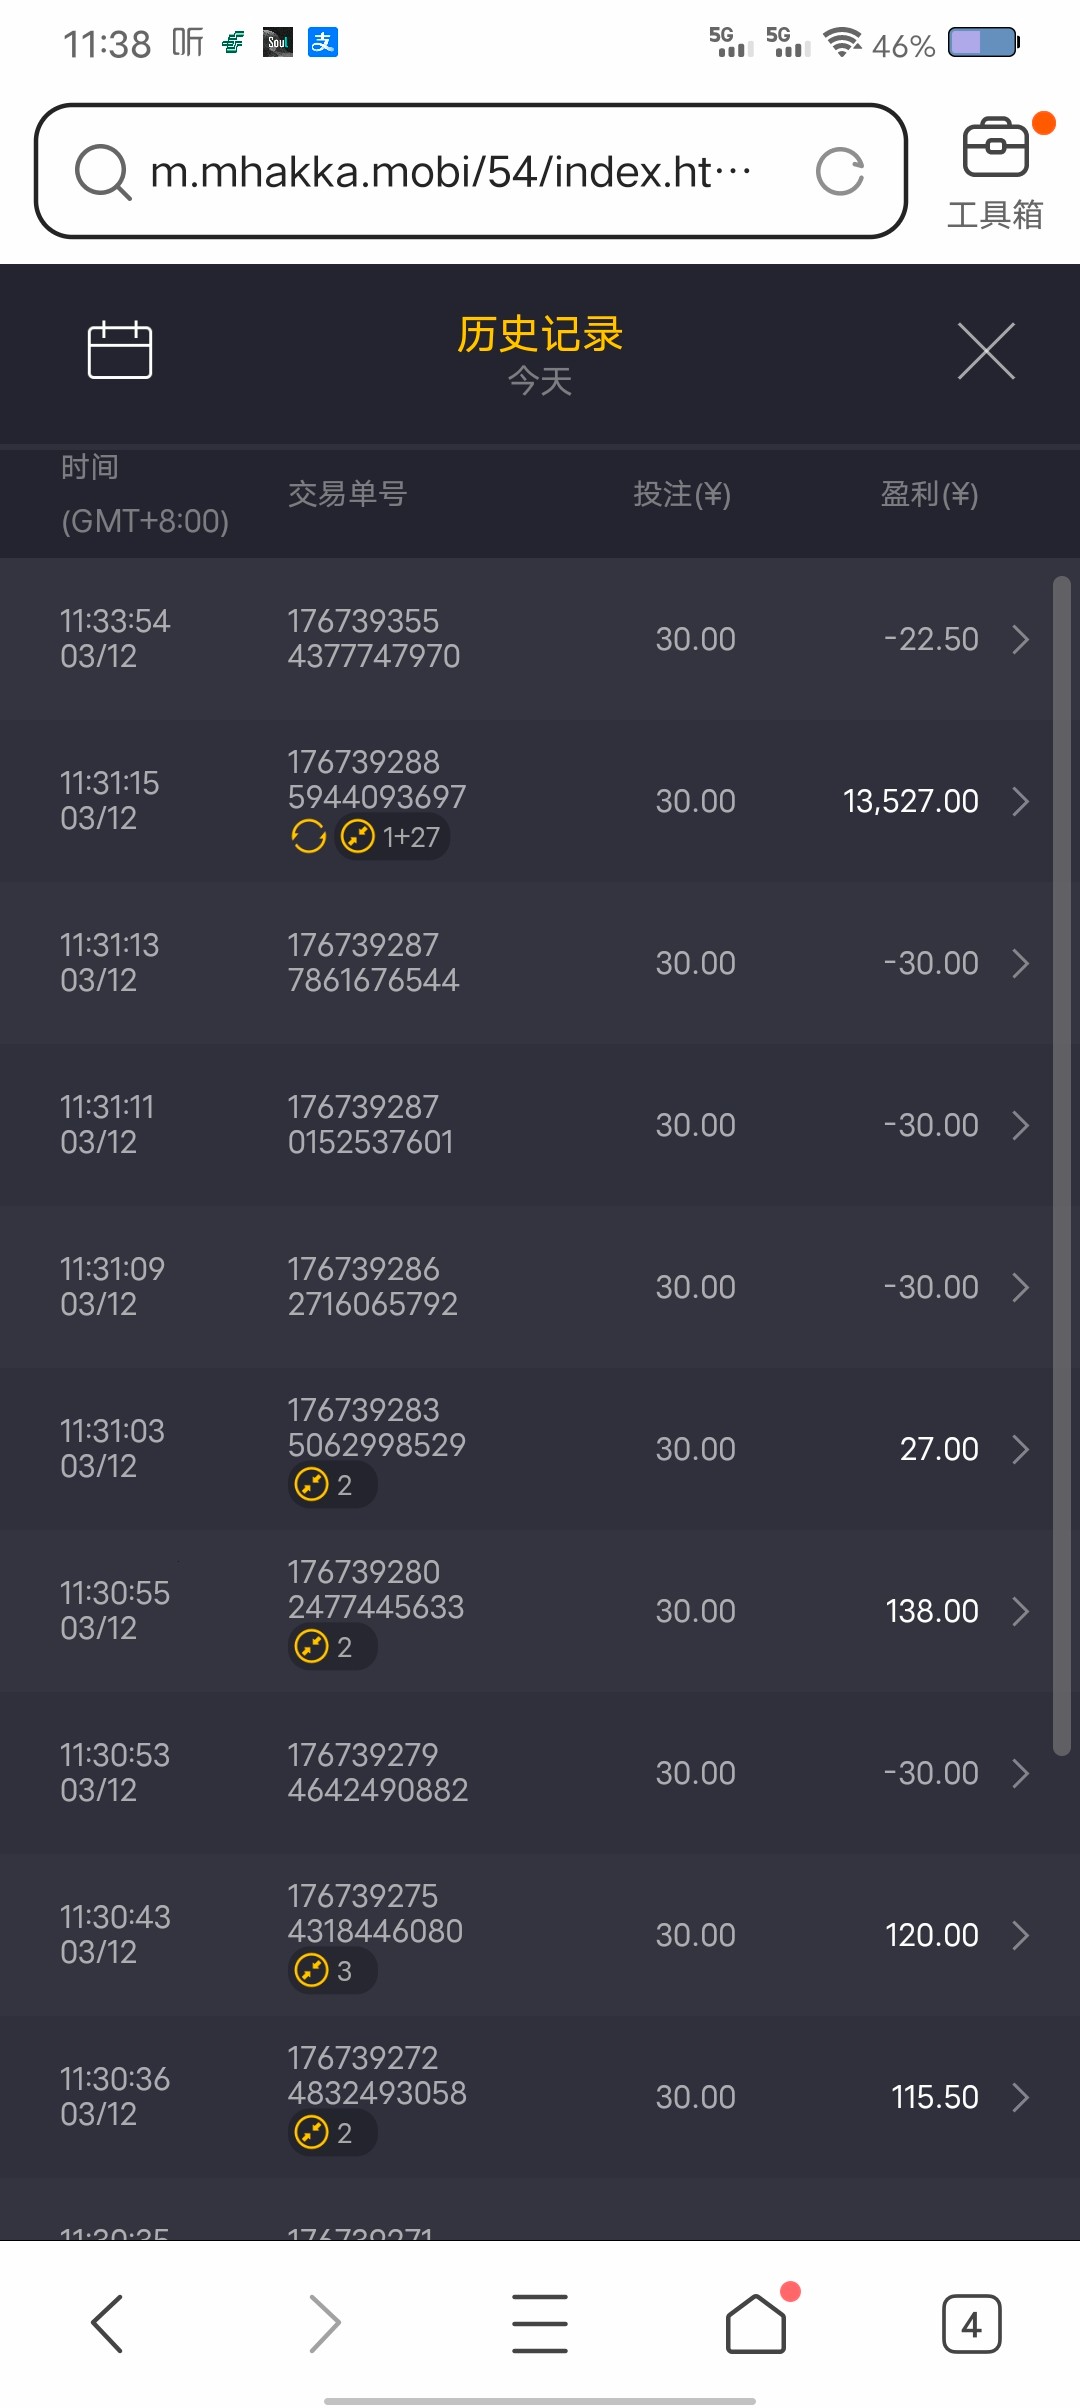This screenshot has width=1080, height=2408.
Task: Reload the page with refresh icon
Action: (840, 172)
